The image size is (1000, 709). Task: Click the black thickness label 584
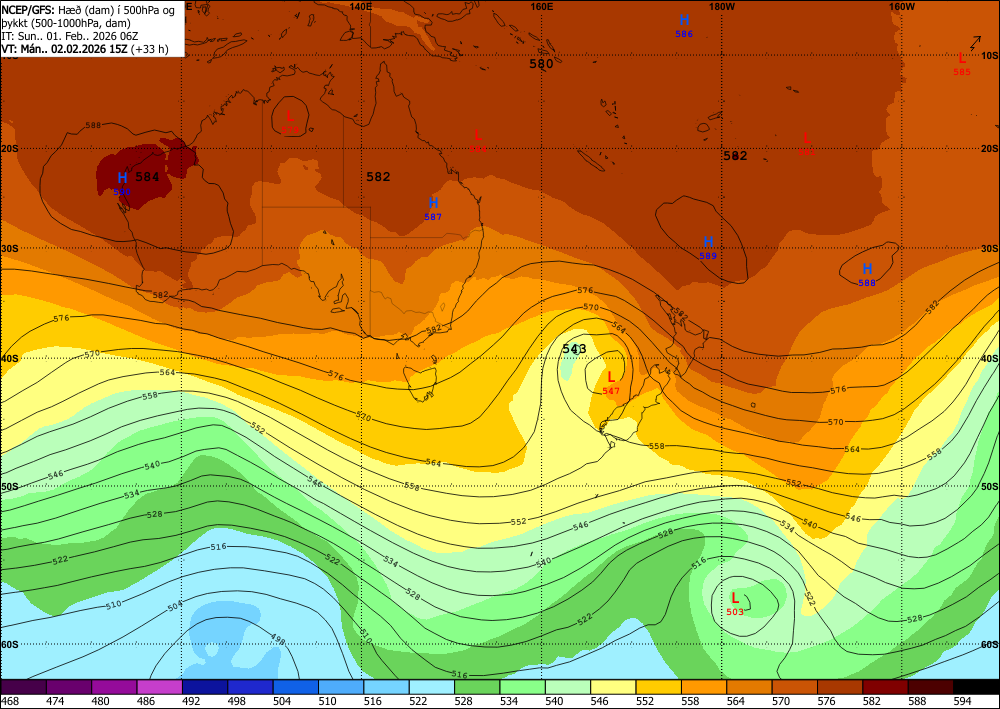coord(147,177)
